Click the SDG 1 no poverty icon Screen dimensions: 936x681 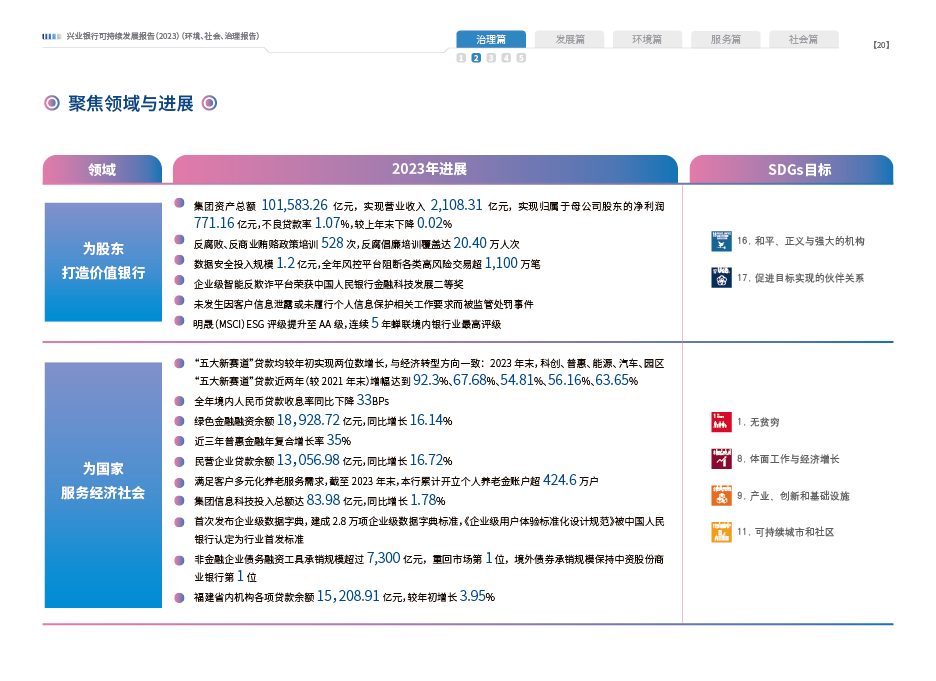click(720, 422)
